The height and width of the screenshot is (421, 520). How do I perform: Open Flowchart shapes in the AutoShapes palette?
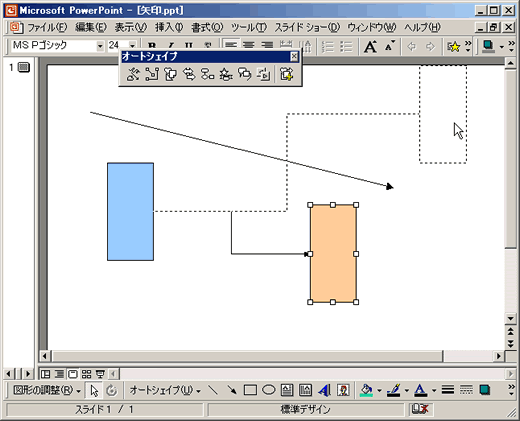point(207,74)
